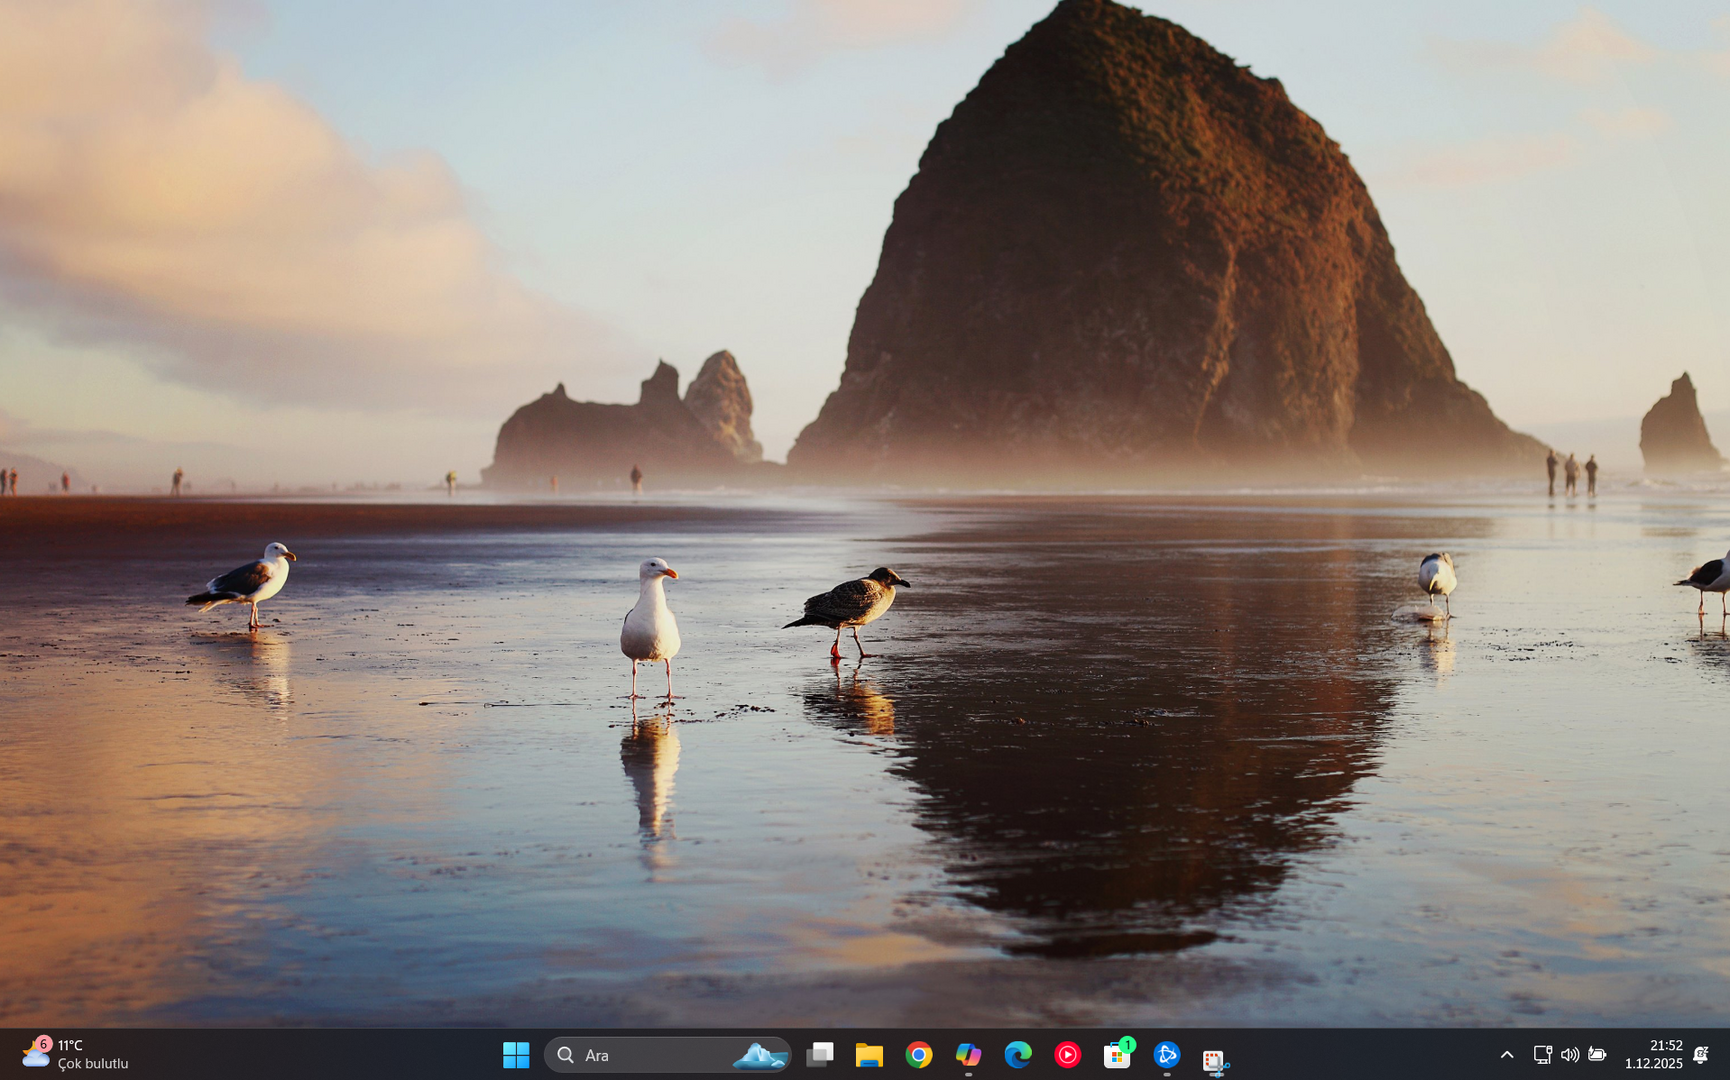Click the battery status tray icon

(1597, 1055)
